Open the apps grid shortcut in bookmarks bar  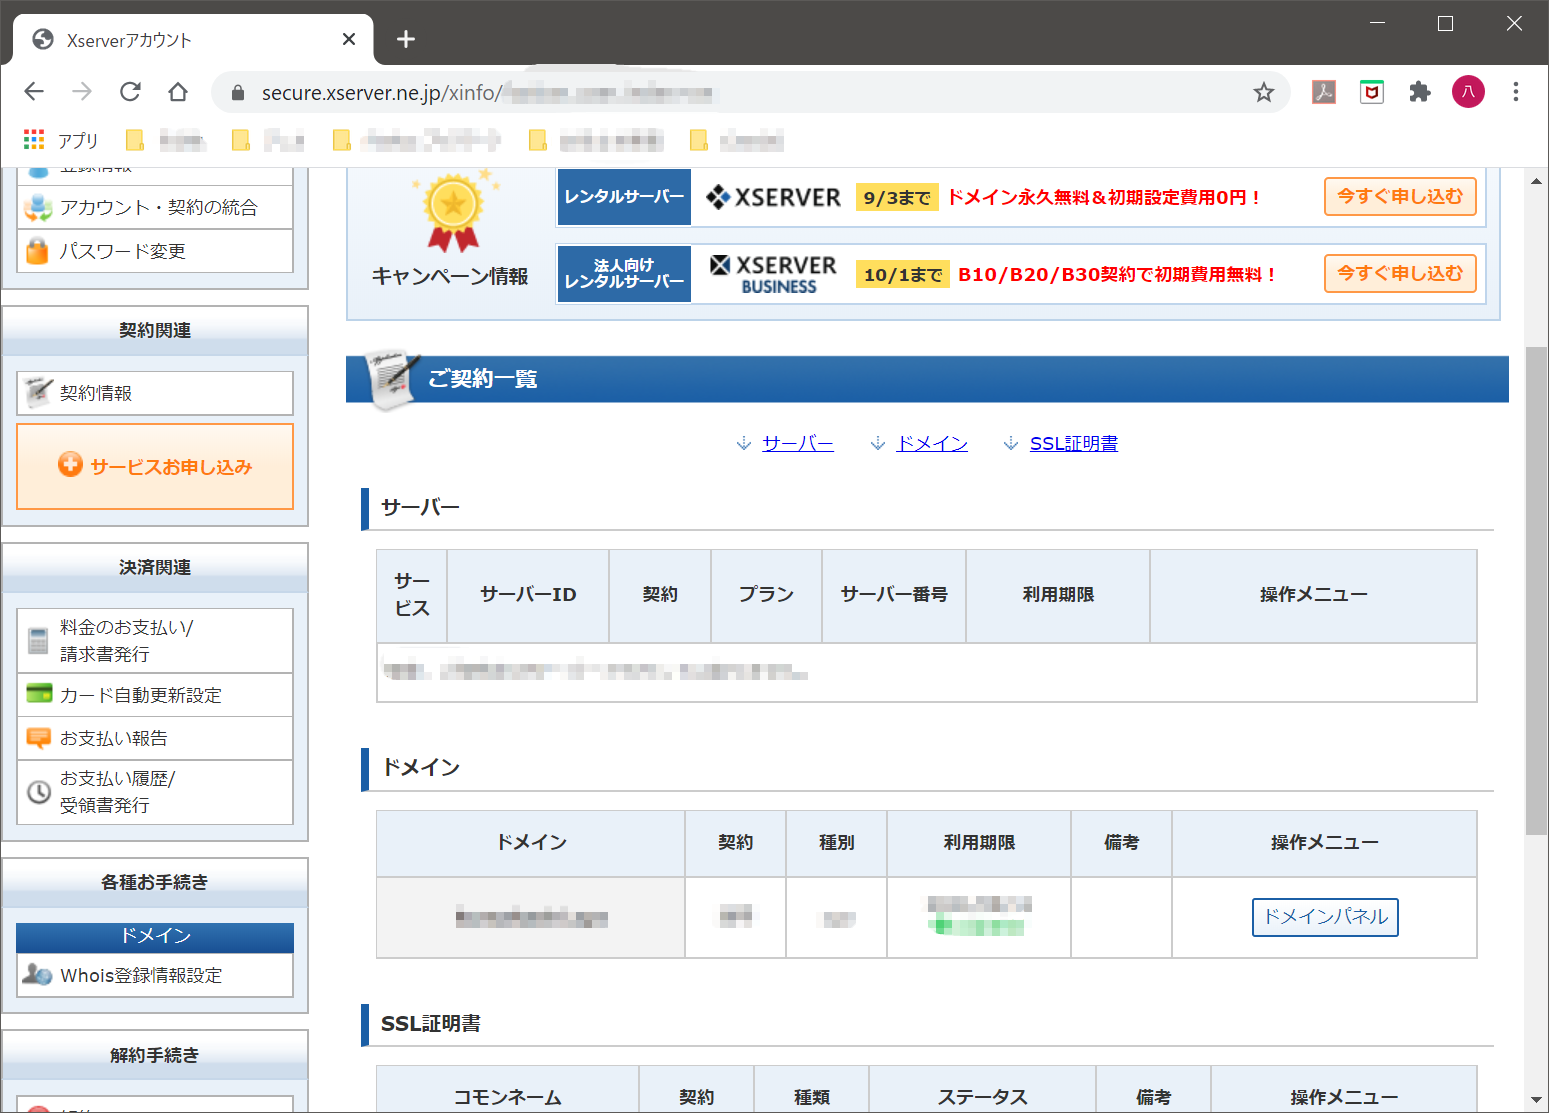(34, 139)
